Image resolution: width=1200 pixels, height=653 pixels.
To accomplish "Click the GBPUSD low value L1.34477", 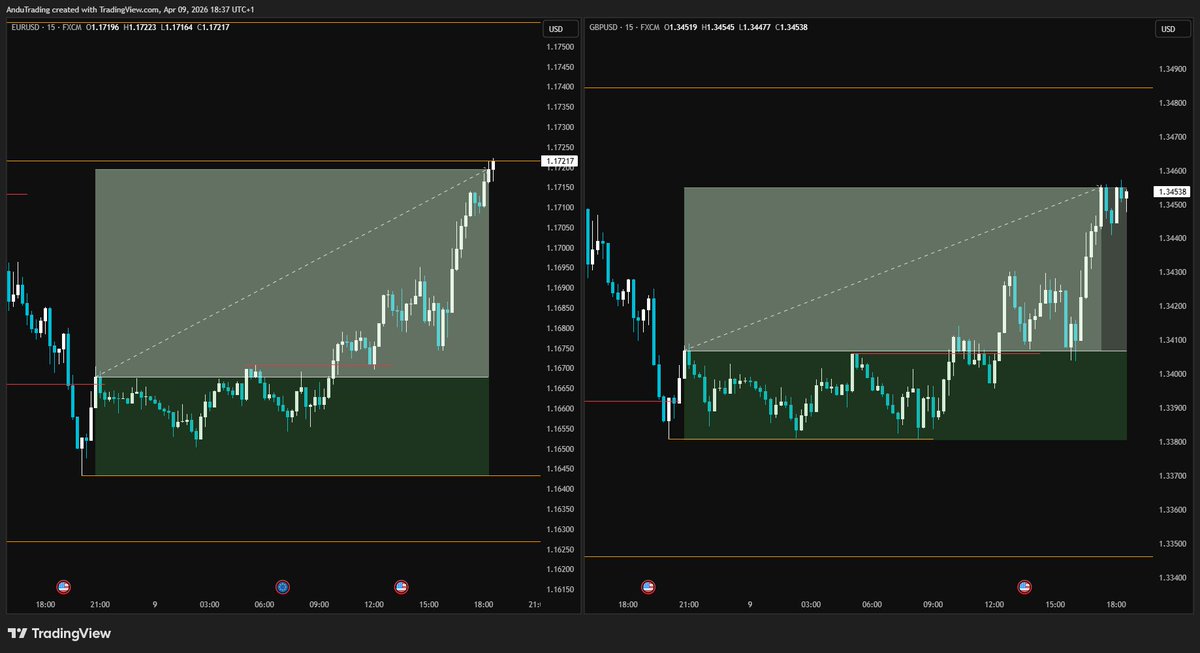I will 756,27.
